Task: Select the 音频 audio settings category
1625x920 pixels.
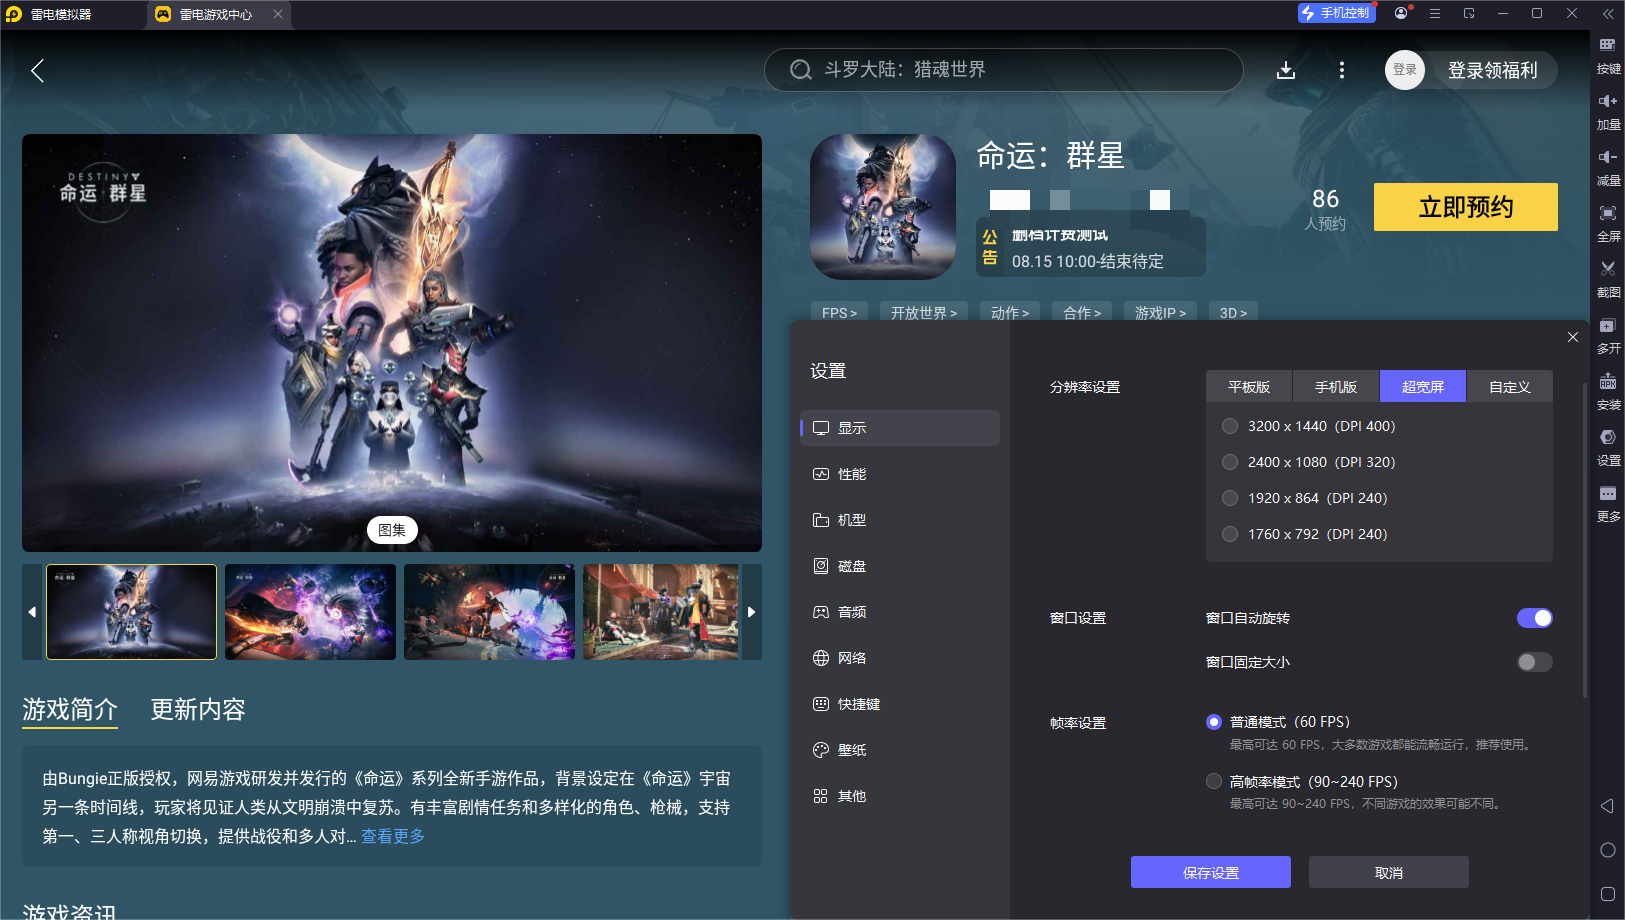Action: tap(852, 611)
